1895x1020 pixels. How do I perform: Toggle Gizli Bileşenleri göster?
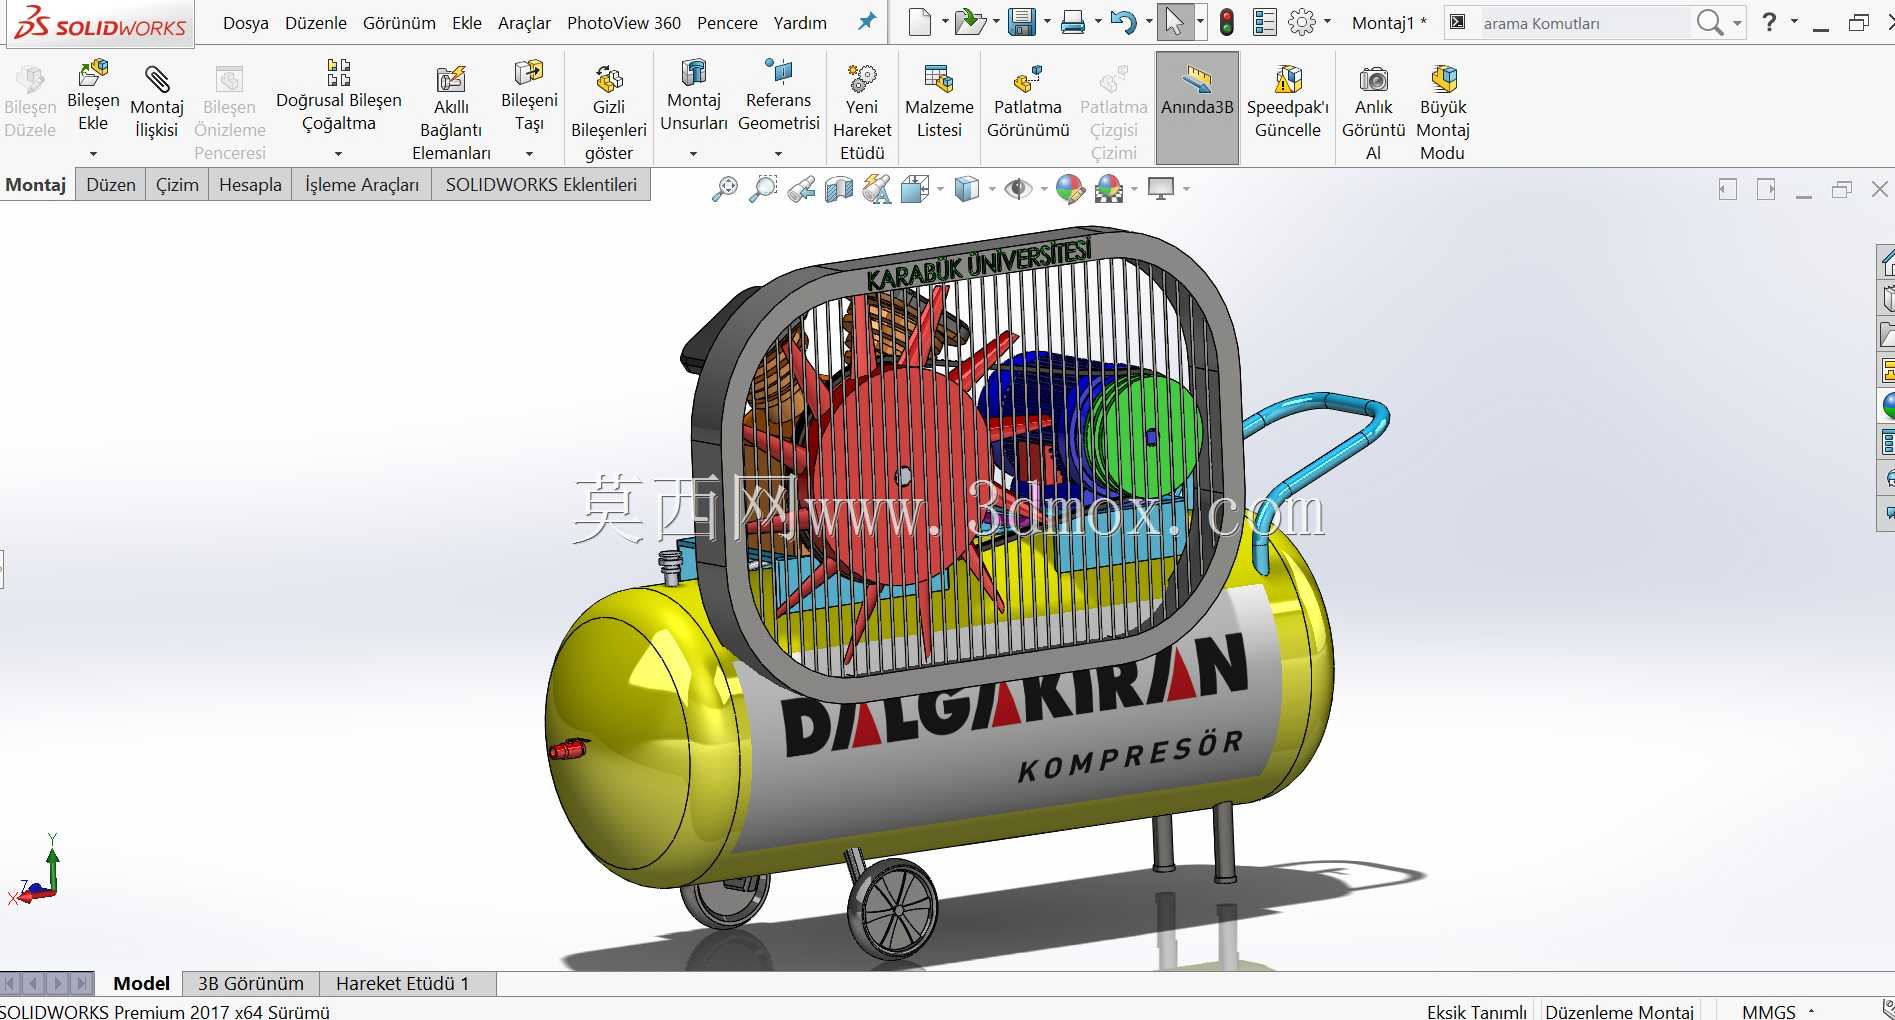click(609, 113)
